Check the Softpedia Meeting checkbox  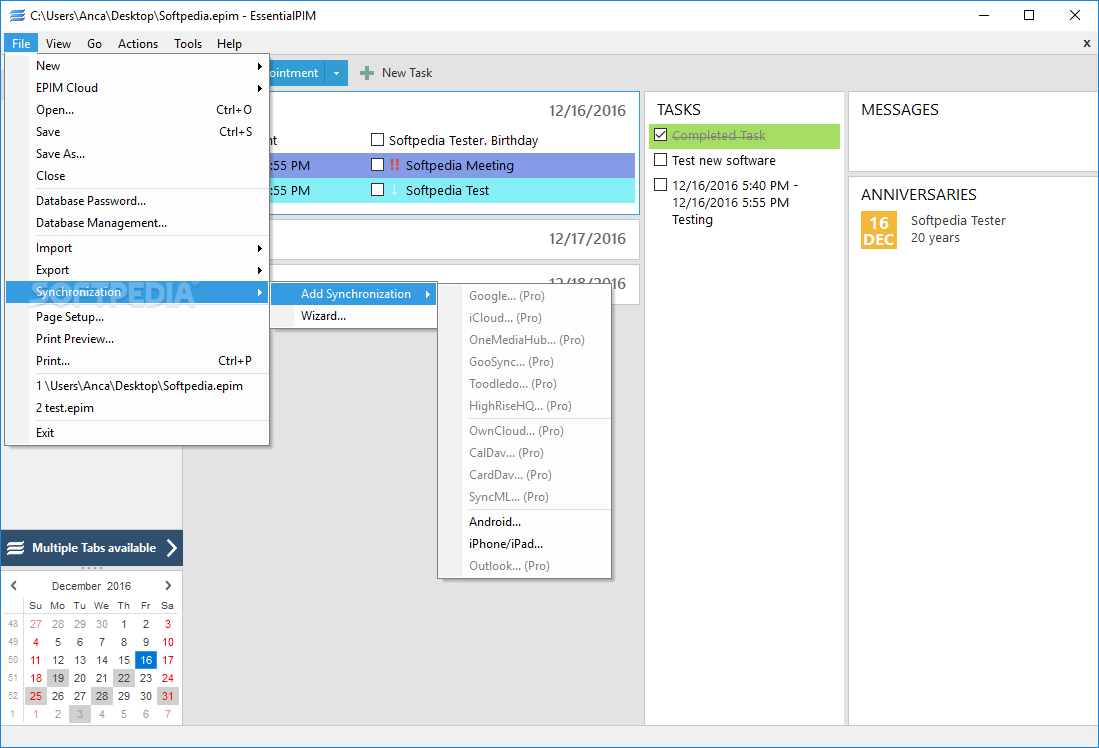(377, 165)
